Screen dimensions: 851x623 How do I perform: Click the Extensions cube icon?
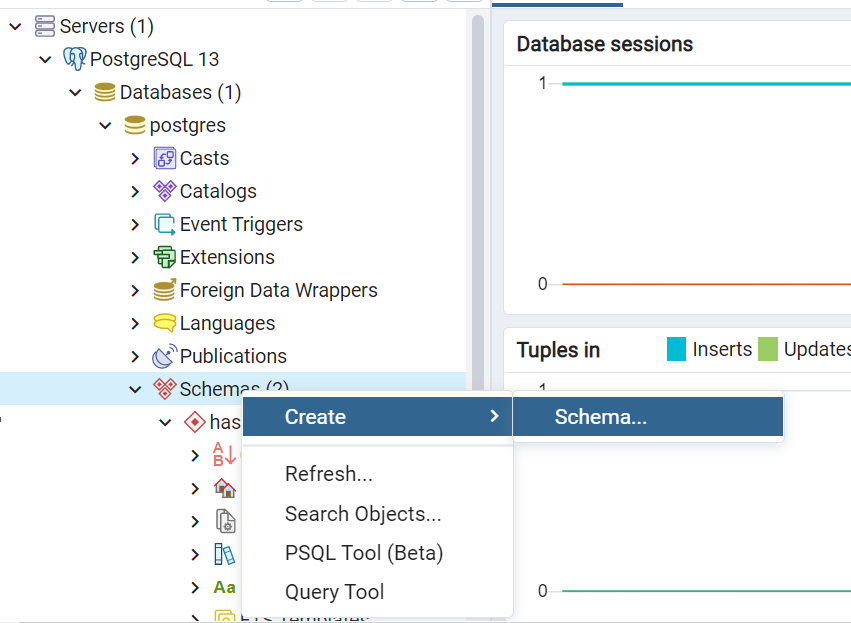pyautogui.click(x=163, y=257)
